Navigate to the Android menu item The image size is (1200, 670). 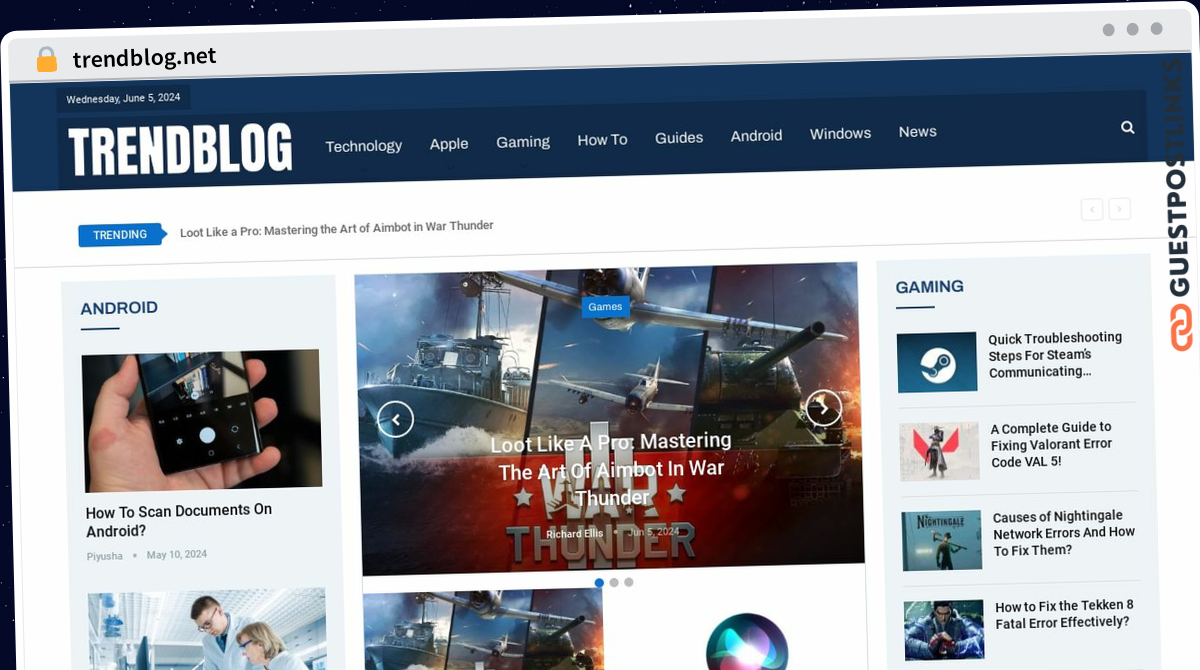[756, 135]
